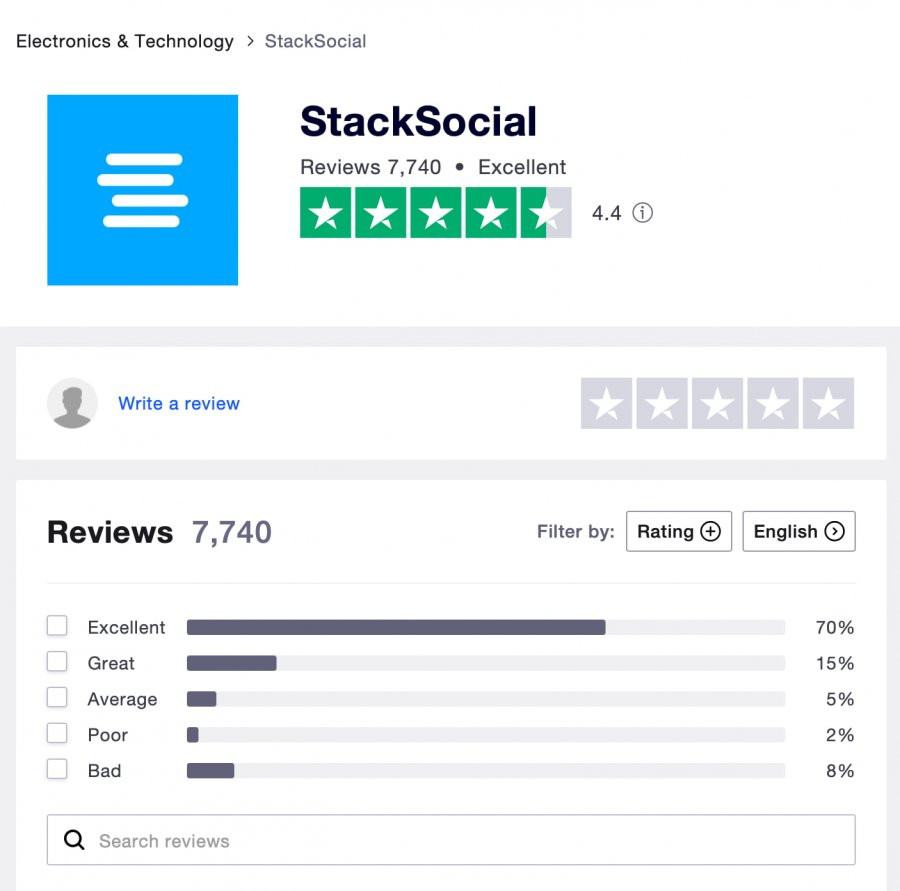Viewport: 900px width, 891px height.
Task: Tick the Average rating checkbox
Action: pyautogui.click(x=57, y=698)
